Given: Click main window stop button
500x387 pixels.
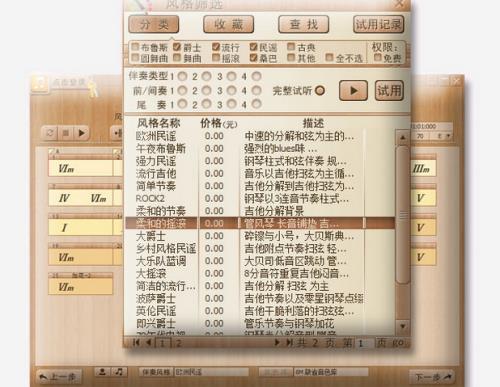Looking at the screenshot, I should pyautogui.click(x=66, y=133).
